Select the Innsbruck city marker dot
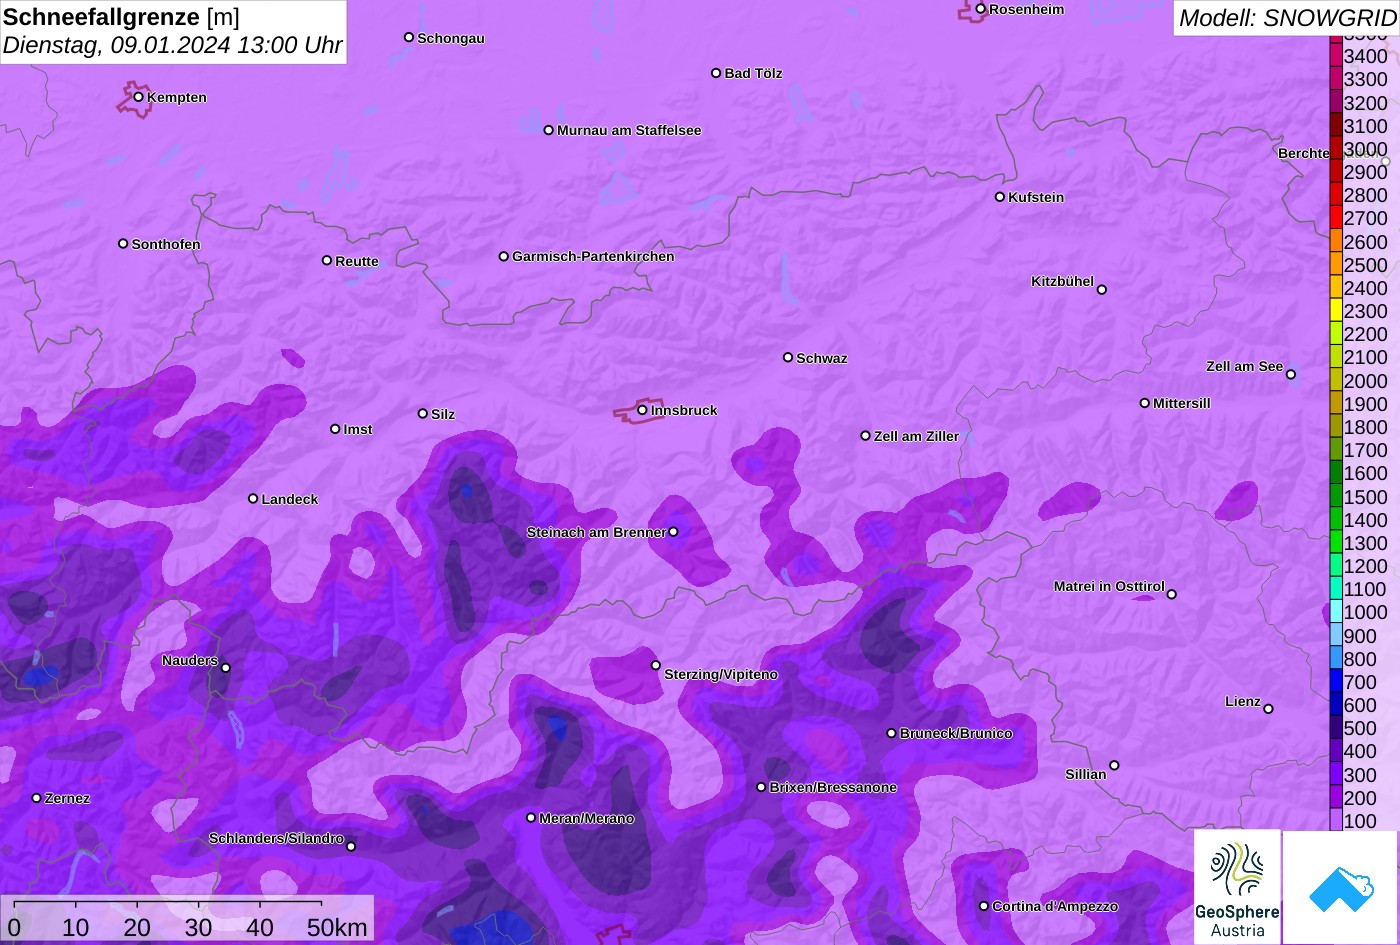 click(642, 410)
